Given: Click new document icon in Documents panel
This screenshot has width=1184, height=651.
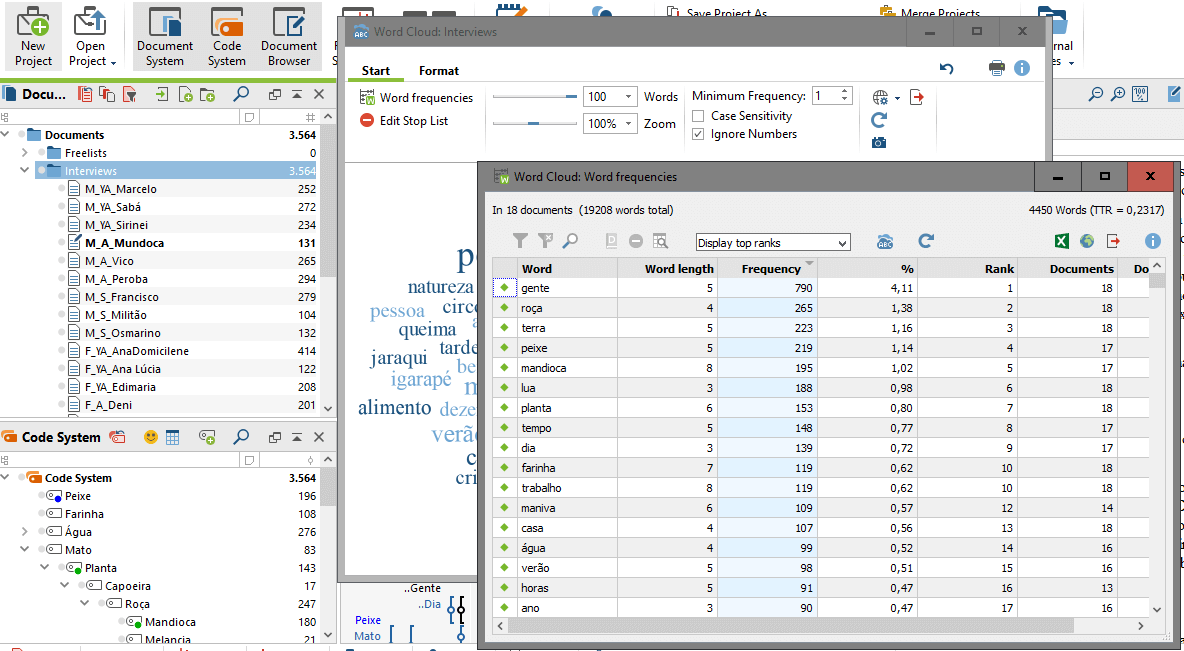Looking at the screenshot, I should pyautogui.click(x=185, y=94).
